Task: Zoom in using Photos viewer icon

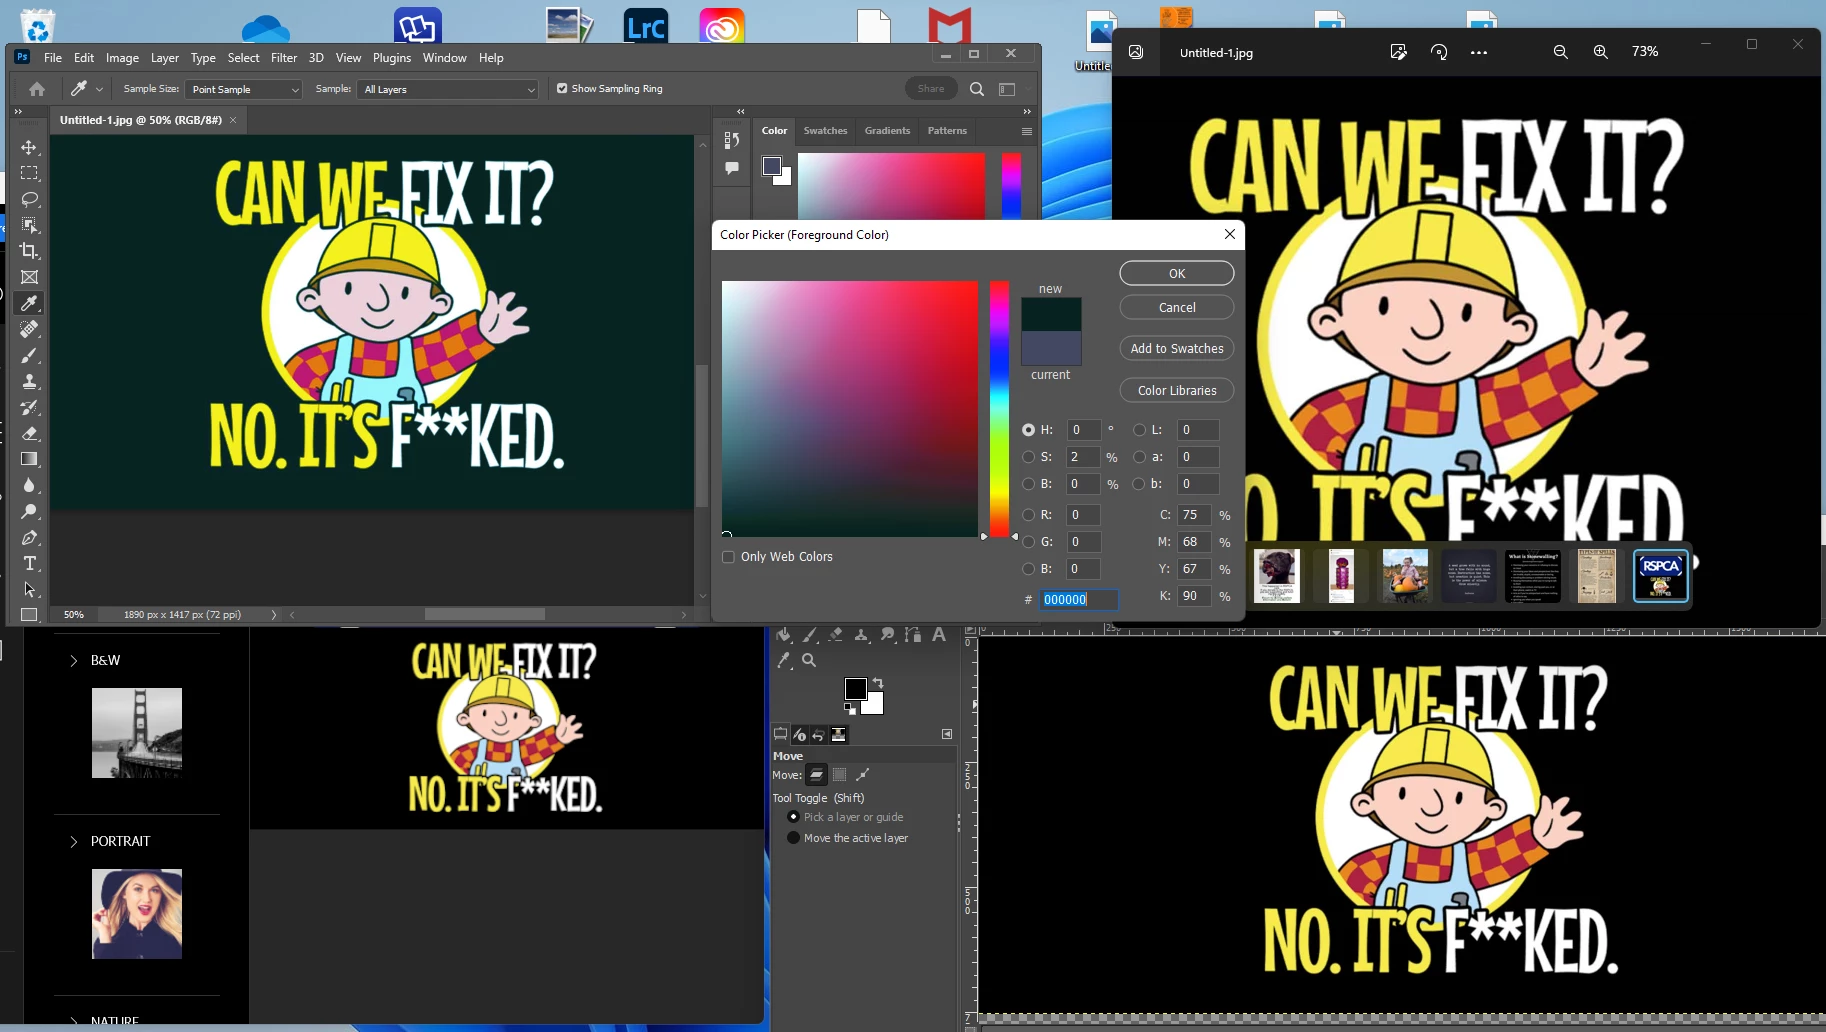Action: pyautogui.click(x=1601, y=52)
